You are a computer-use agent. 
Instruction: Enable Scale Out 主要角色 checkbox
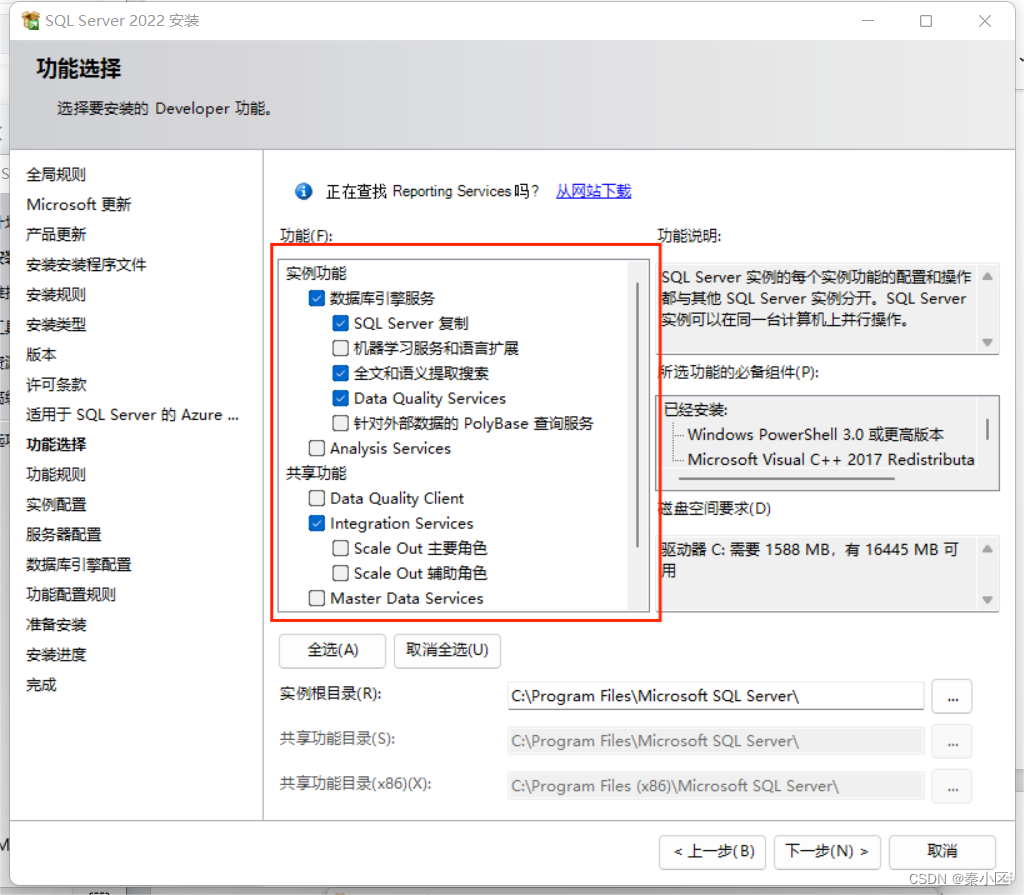pyautogui.click(x=340, y=548)
